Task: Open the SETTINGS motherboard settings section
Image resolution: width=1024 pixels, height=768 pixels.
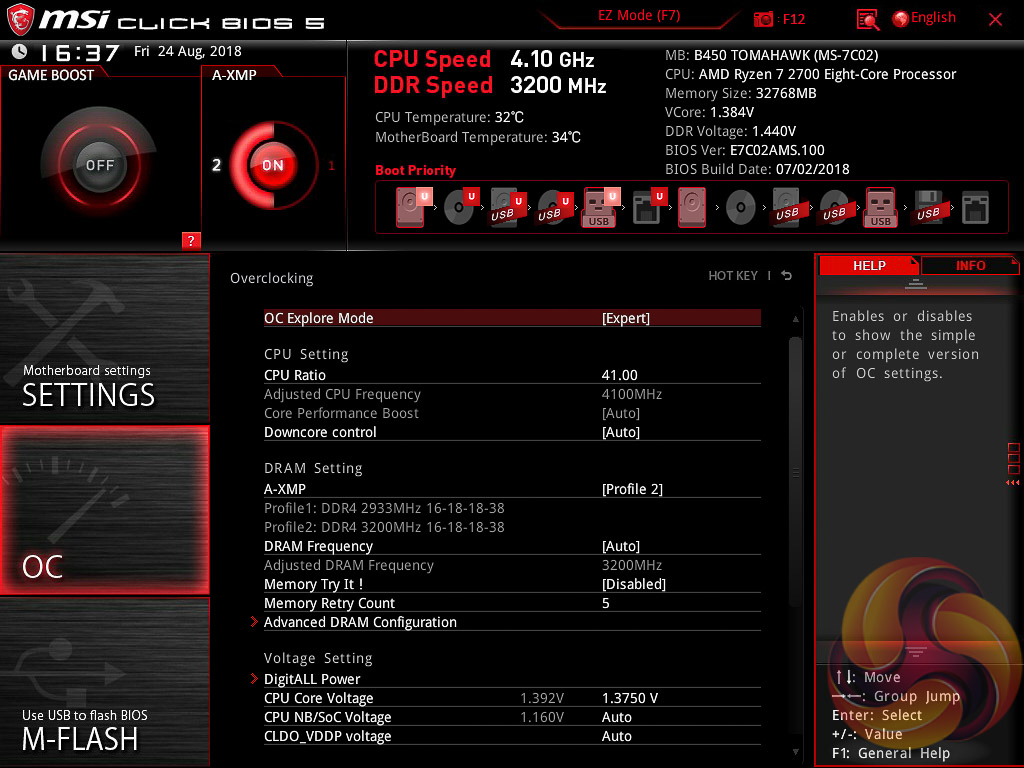Action: point(104,338)
